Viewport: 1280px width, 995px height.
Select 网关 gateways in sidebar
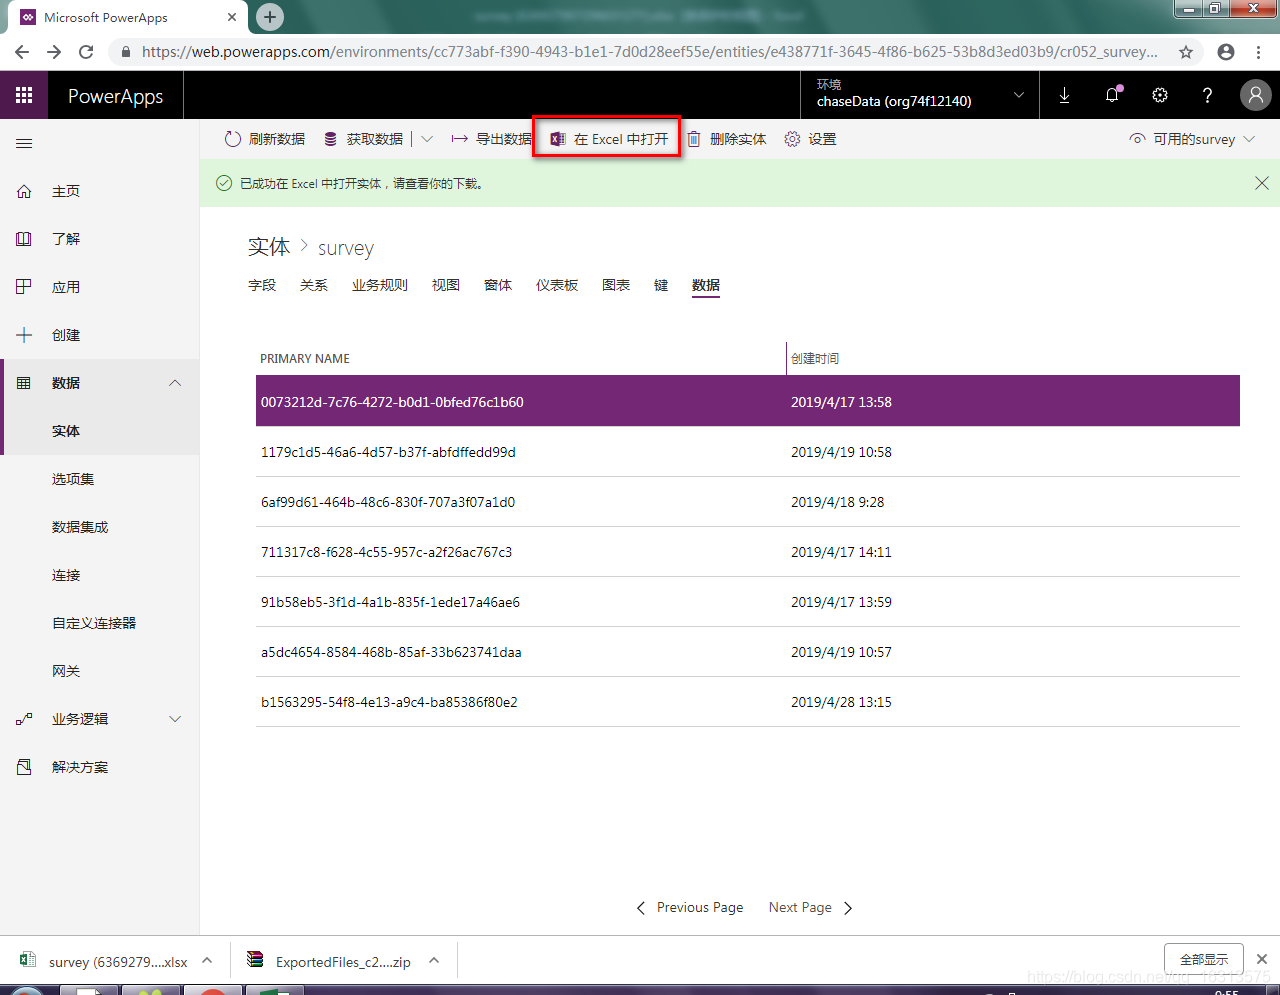coord(66,671)
